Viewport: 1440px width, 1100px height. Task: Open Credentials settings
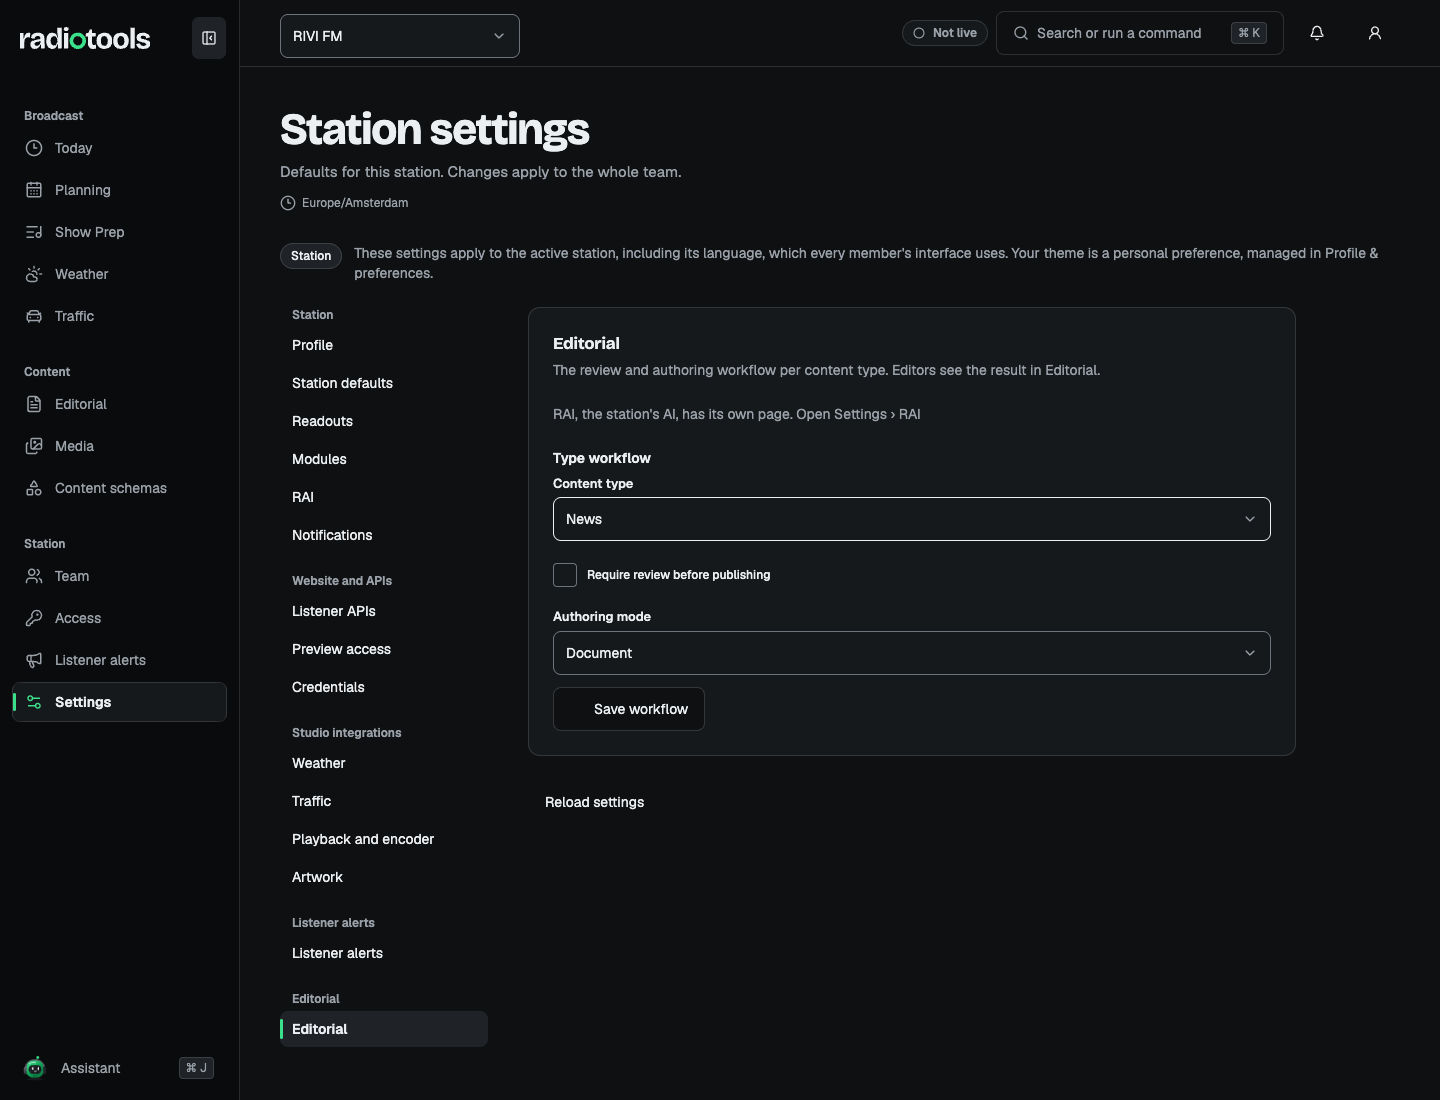click(x=384, y=687)
